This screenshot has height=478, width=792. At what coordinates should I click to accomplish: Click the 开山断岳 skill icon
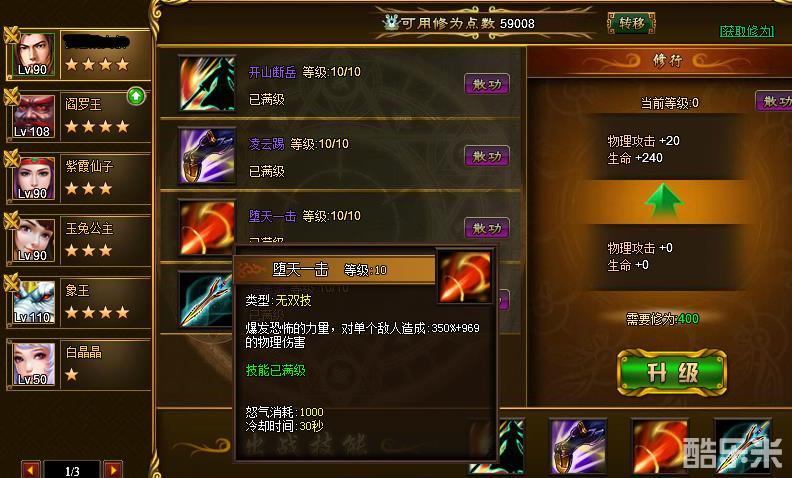click(208, 83)
